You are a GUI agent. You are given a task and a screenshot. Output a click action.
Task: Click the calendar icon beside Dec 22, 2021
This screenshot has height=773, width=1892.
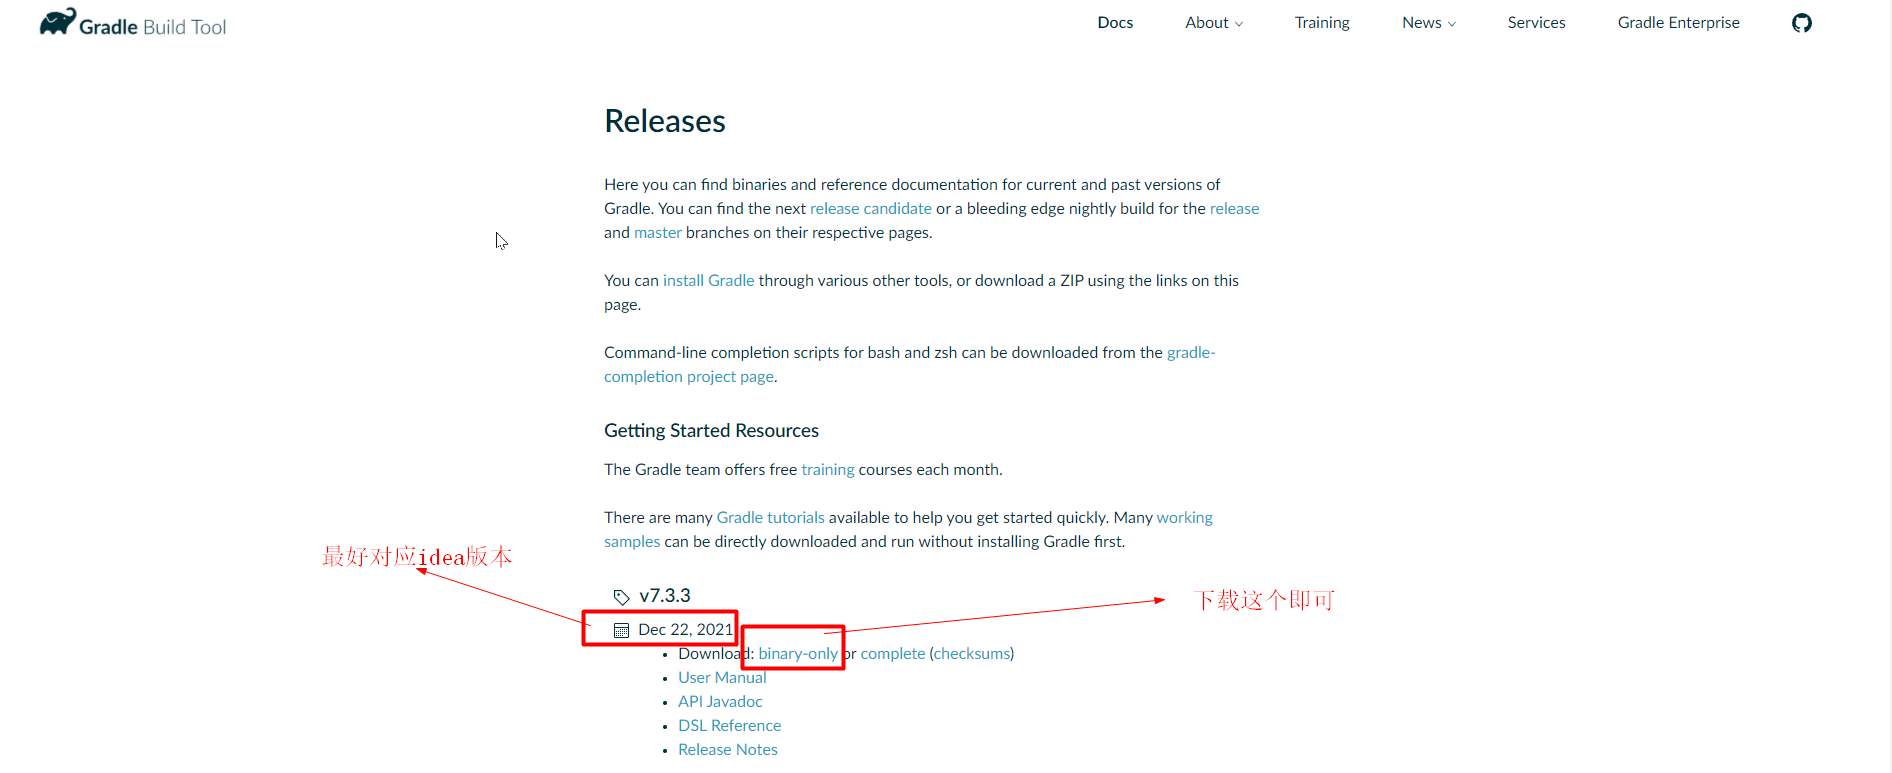(621, 630)
